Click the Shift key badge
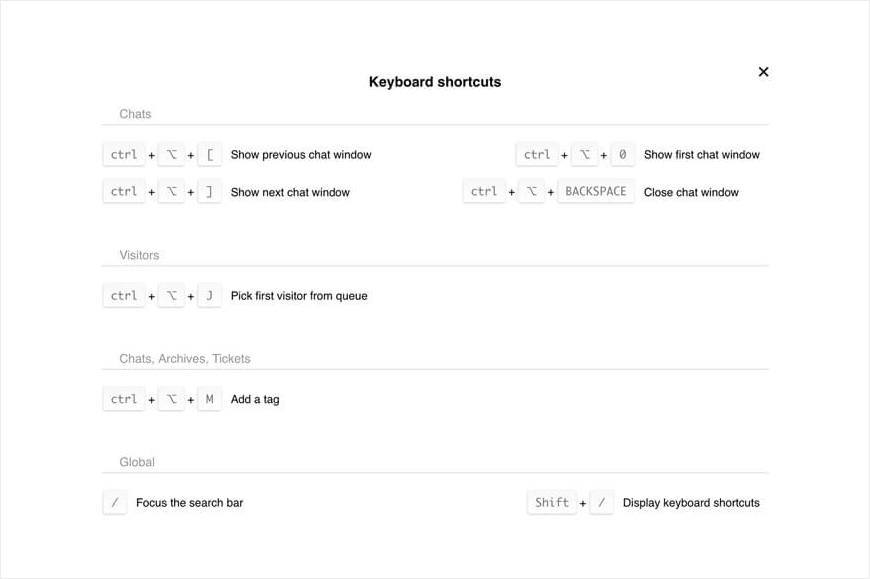 click(552, 502)
